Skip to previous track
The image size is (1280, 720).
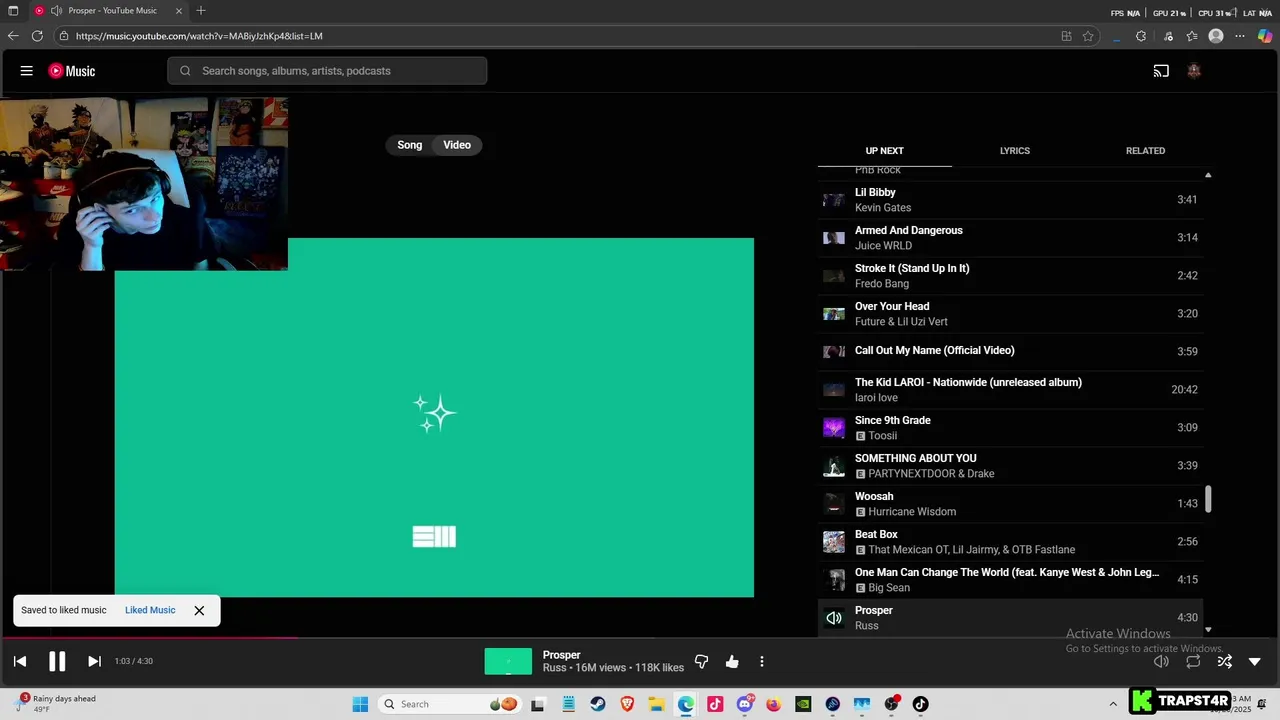click(20, 661)
